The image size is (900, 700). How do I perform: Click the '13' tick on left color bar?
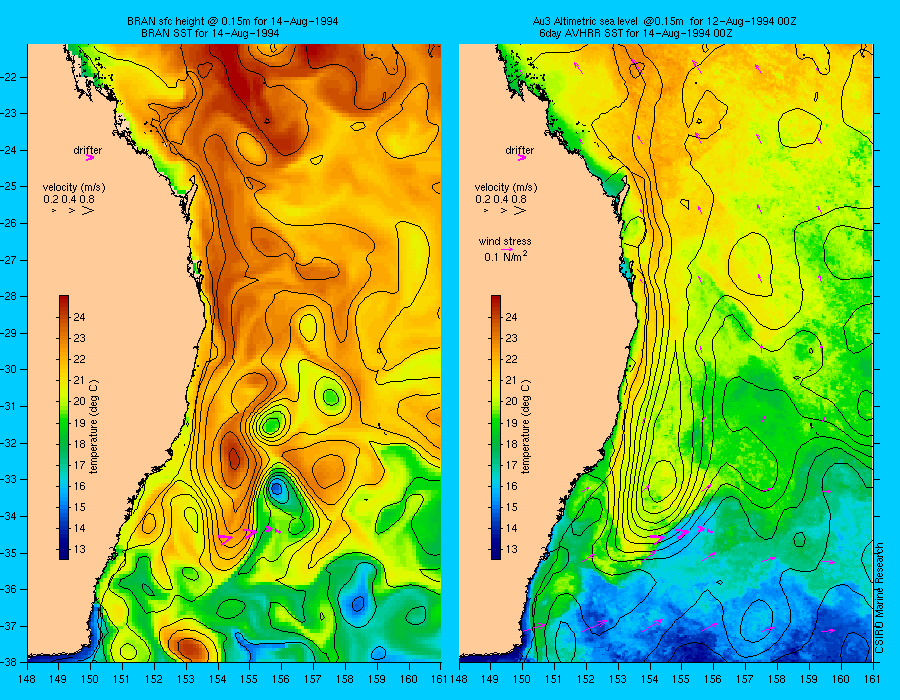79,549
